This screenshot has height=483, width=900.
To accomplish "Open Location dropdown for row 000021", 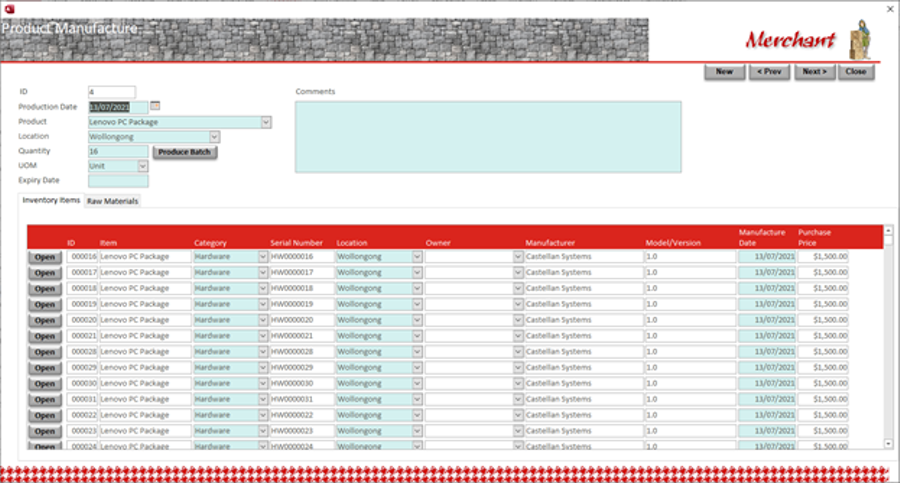I will [x=417, y=336].
